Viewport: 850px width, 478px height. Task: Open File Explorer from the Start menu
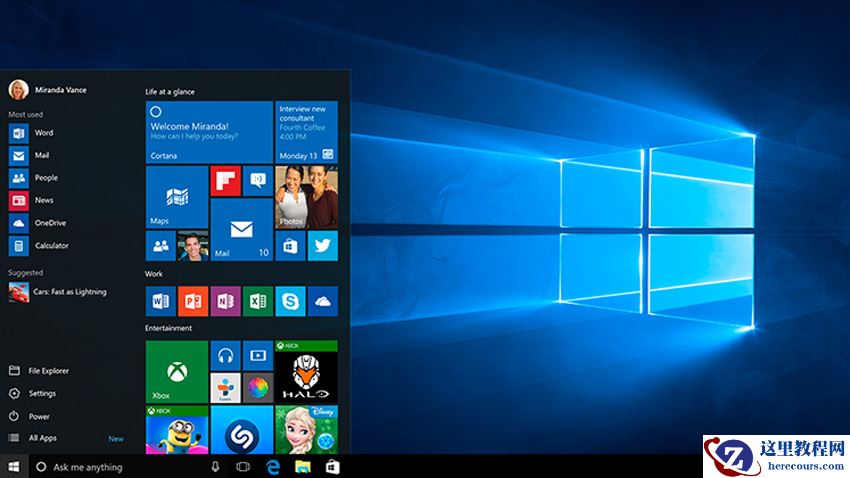pos(39,371)
